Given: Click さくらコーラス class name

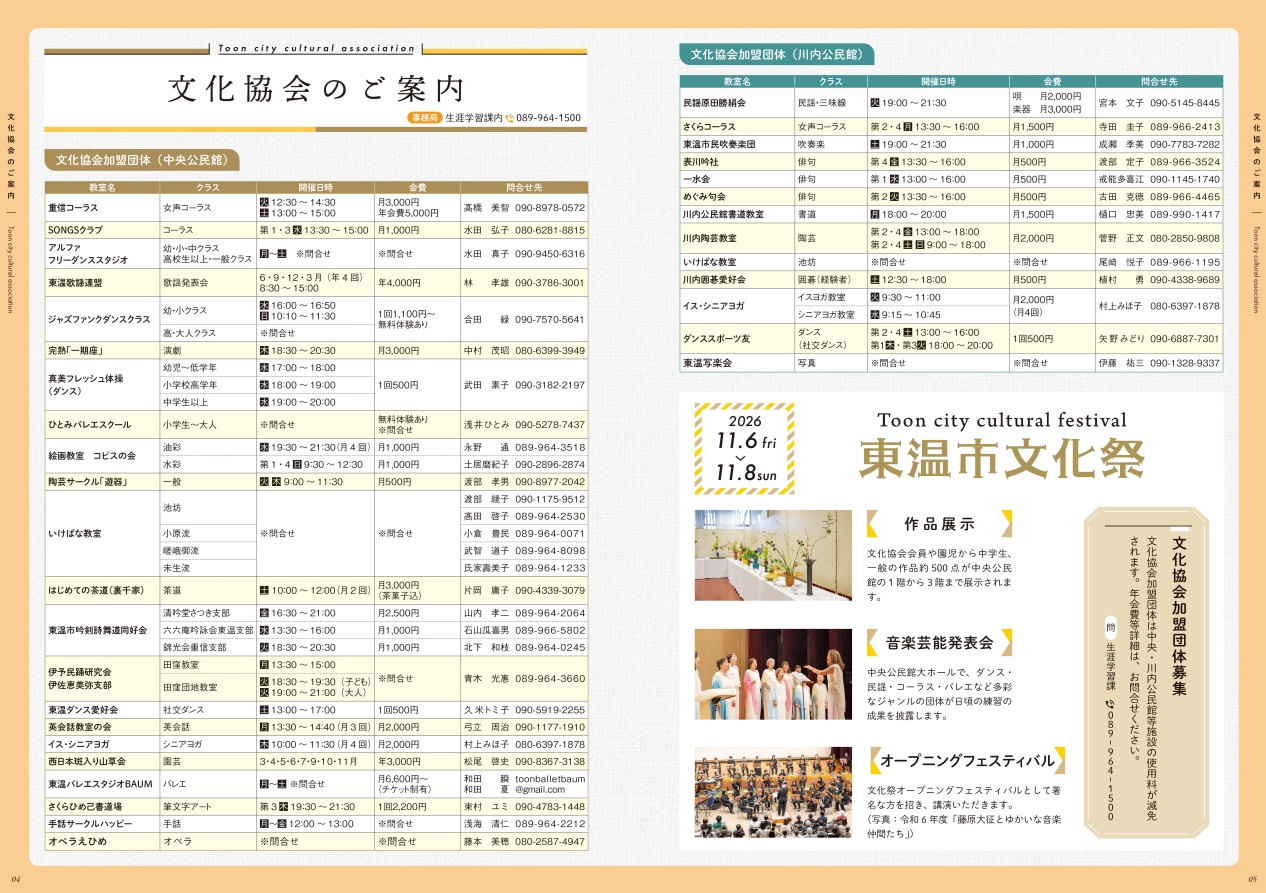Looking at the screenshot, I should (x=710, y=128).
